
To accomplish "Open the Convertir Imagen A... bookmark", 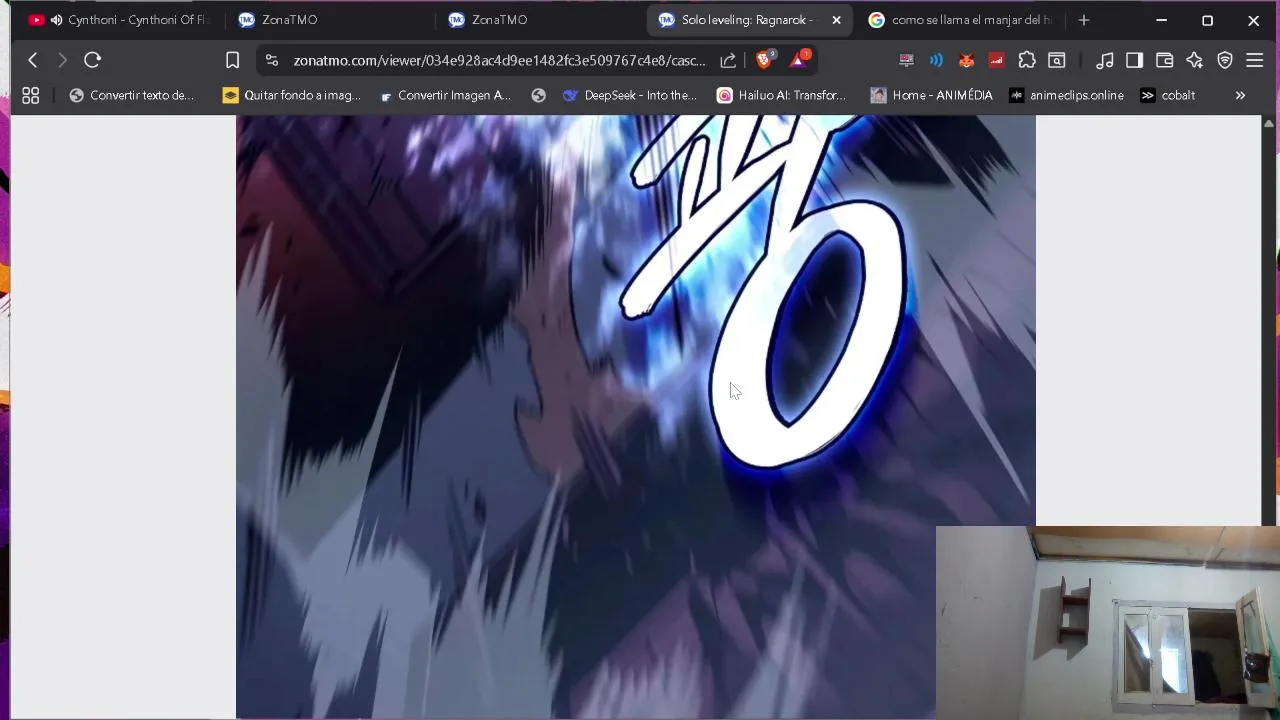I will pos(445,95).
